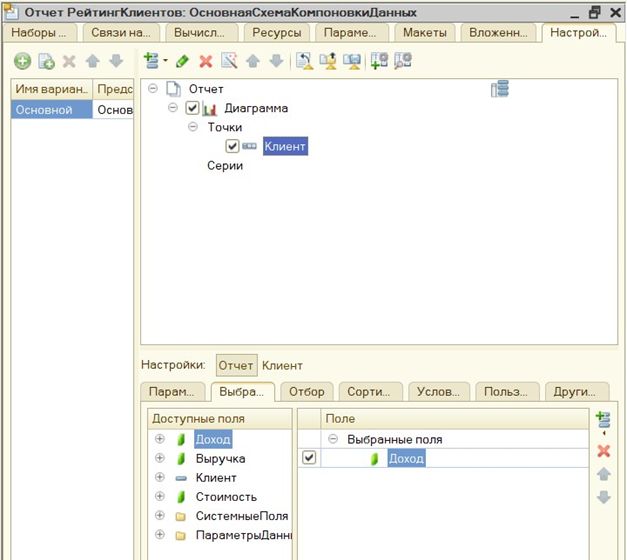The width and height of the screenshot is (627, 560).
Task: Click the Диаграмма chart icon
Action: (210, 108)
